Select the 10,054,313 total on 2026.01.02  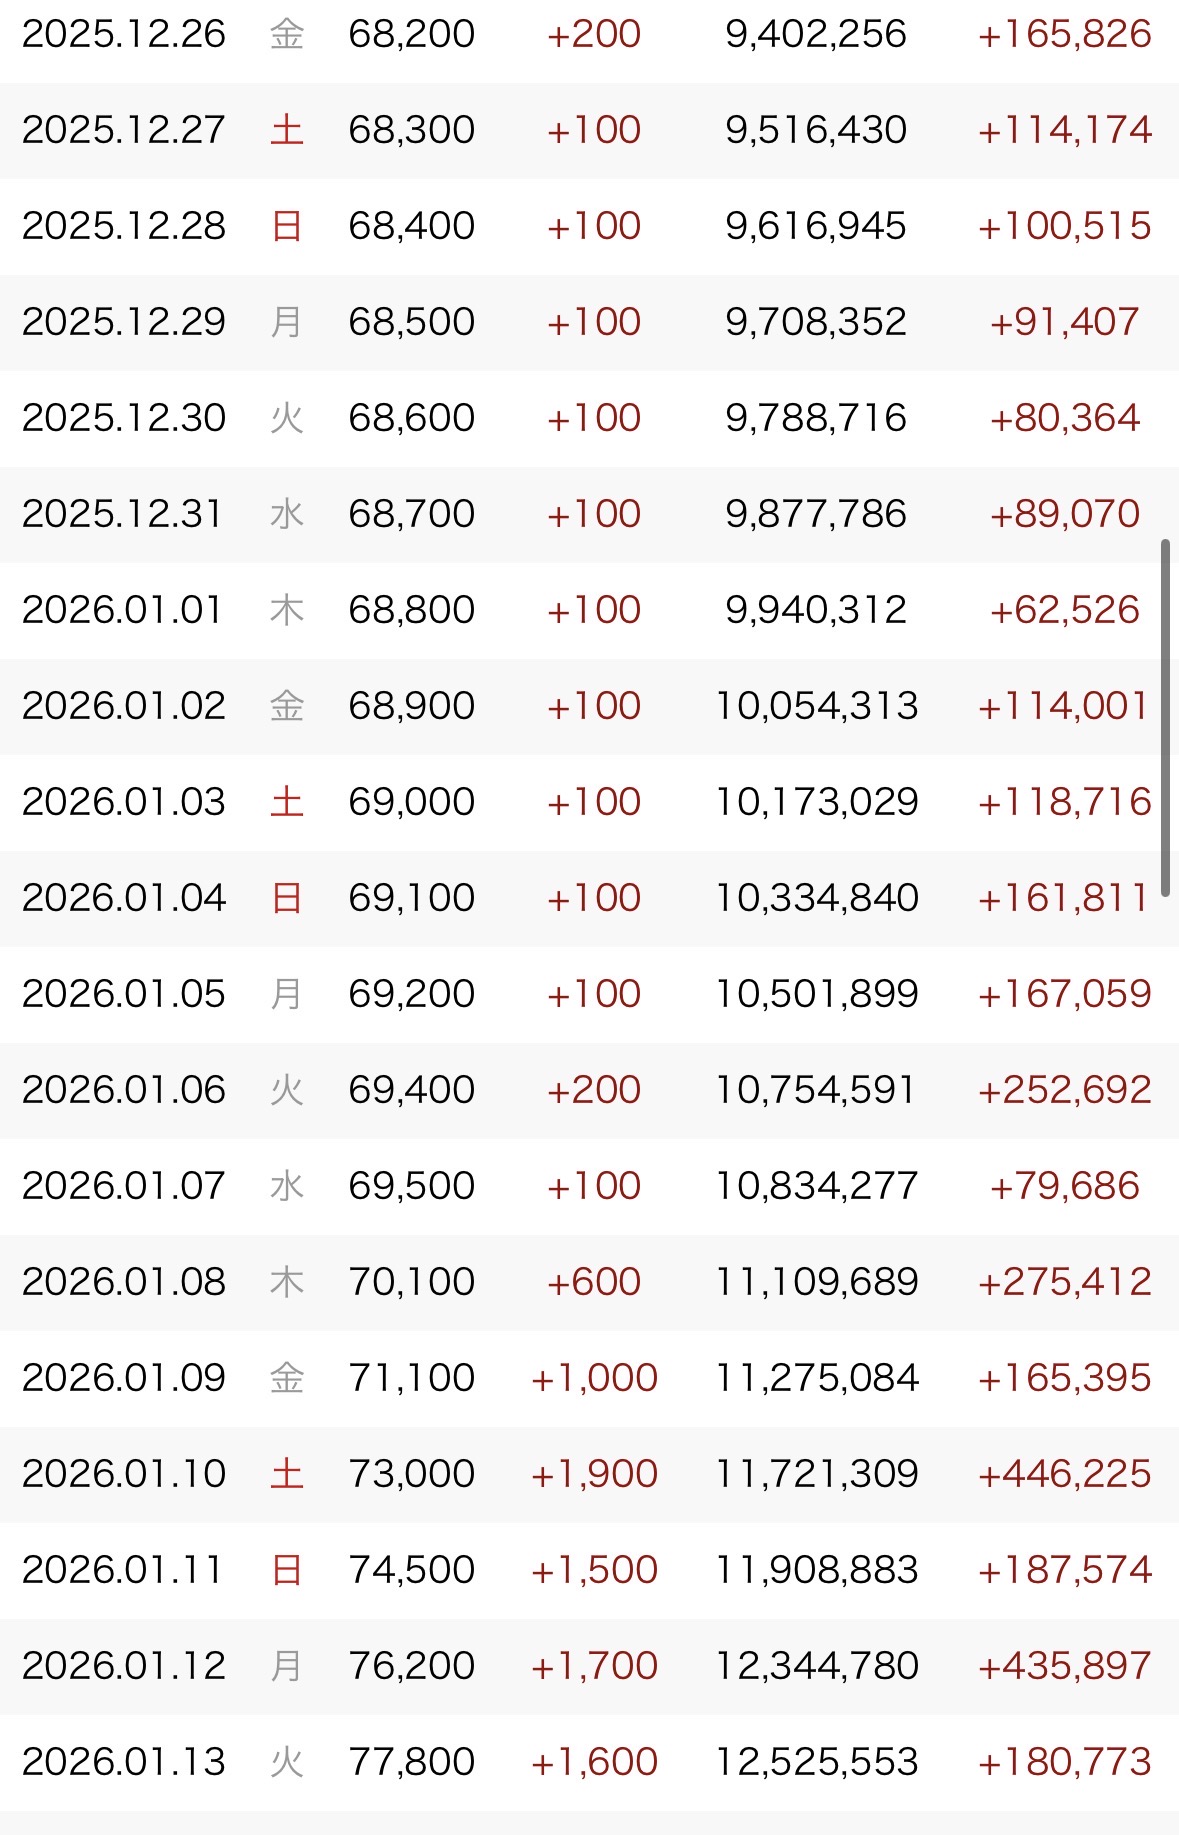[x=816, y=706]
